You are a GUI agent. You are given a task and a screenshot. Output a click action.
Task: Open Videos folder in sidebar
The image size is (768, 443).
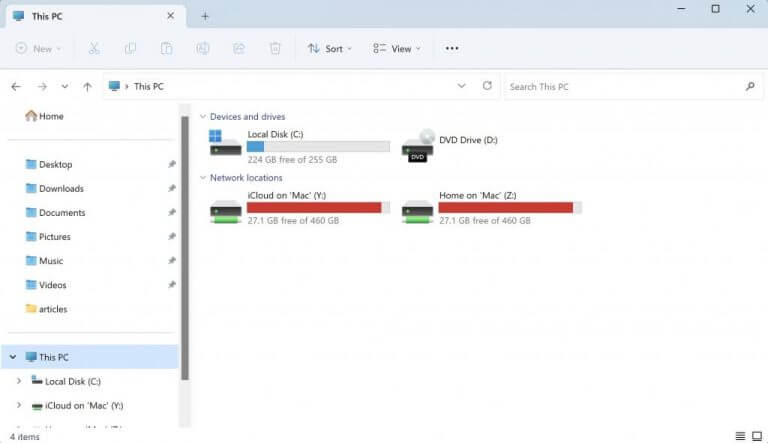tap(46, 284)
